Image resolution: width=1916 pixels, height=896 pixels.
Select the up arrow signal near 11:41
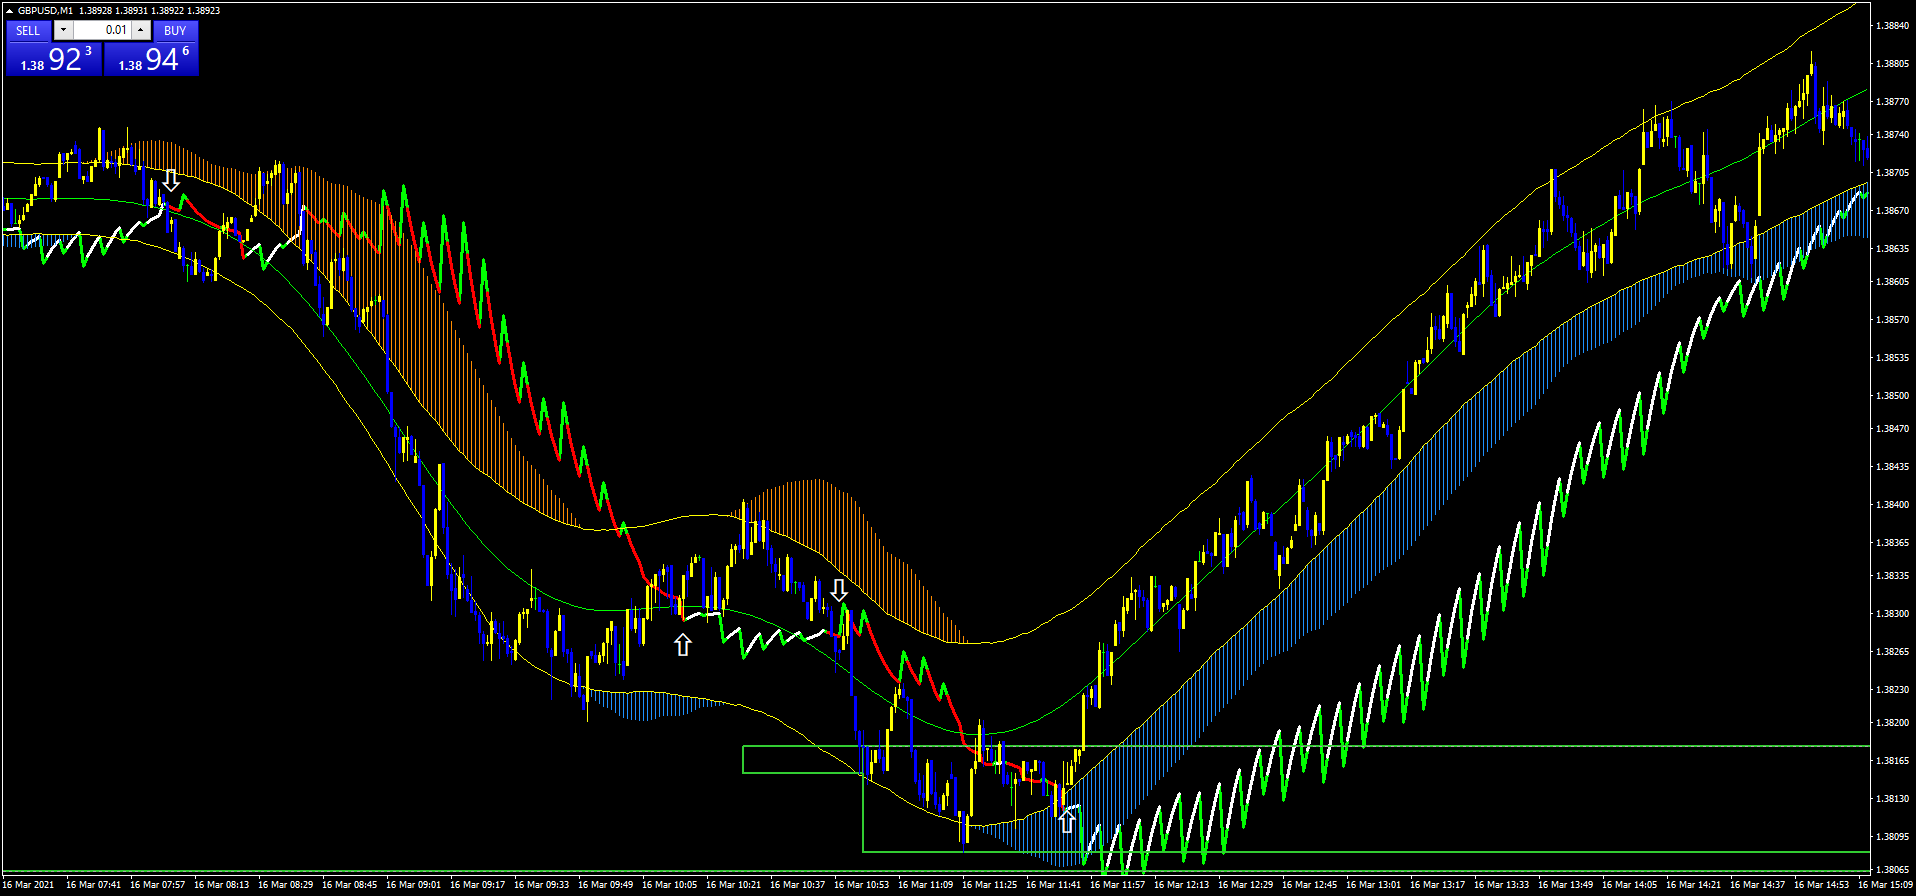point(1067,821)
